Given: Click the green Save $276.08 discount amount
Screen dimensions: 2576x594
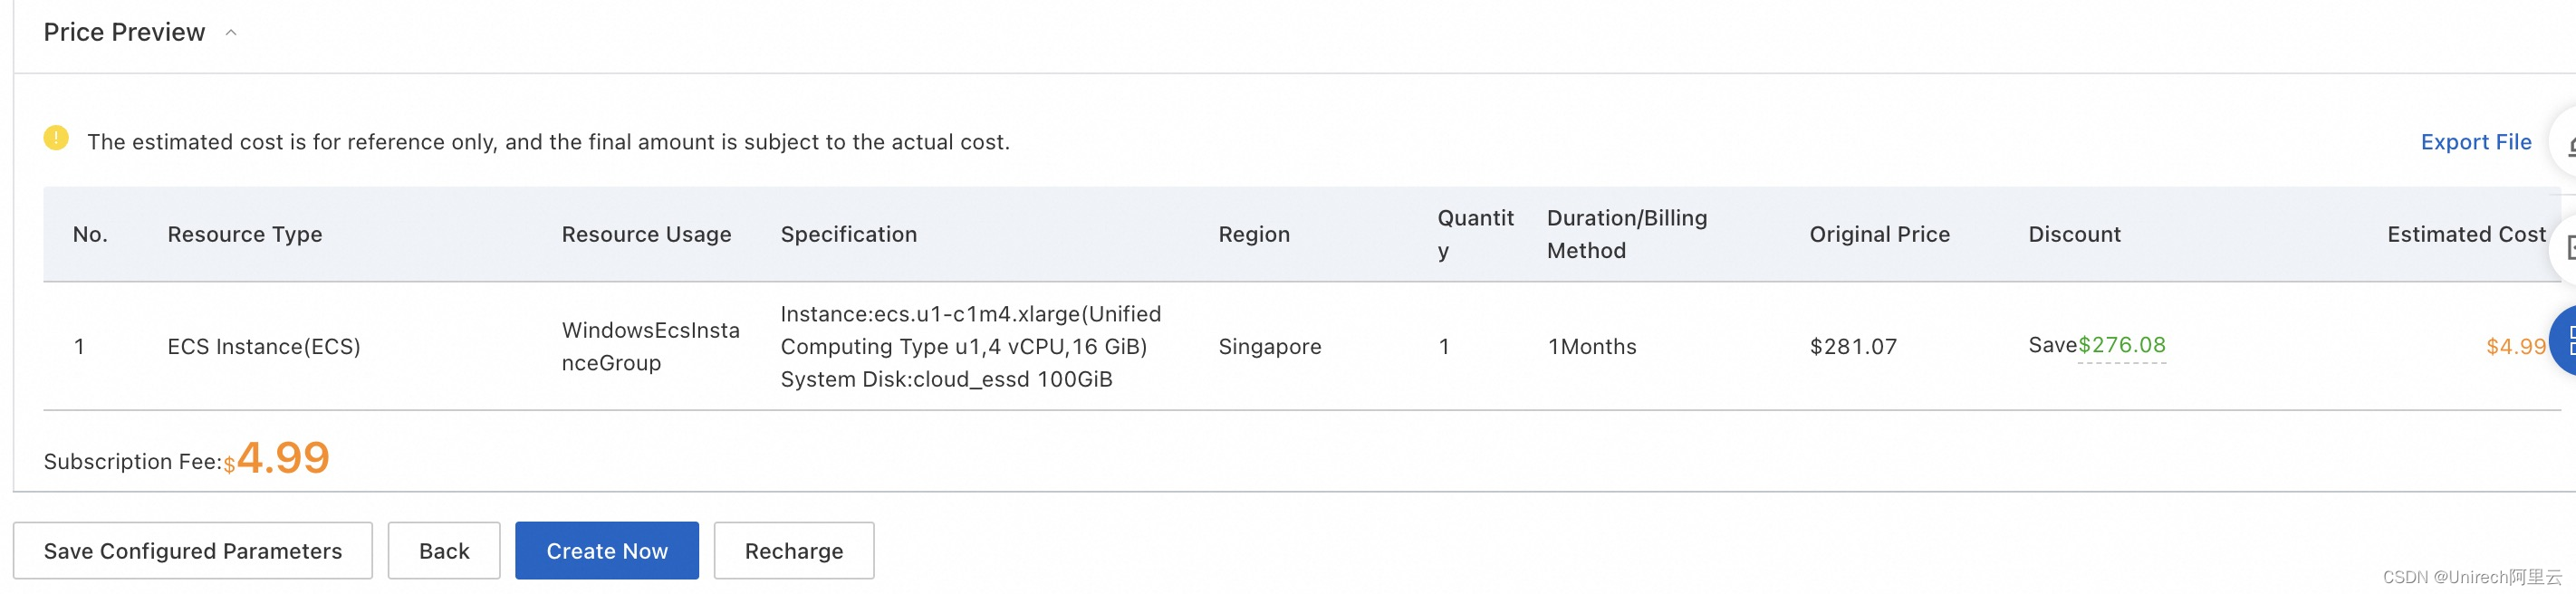Looking at the screenshot, I should point(2121,345).
